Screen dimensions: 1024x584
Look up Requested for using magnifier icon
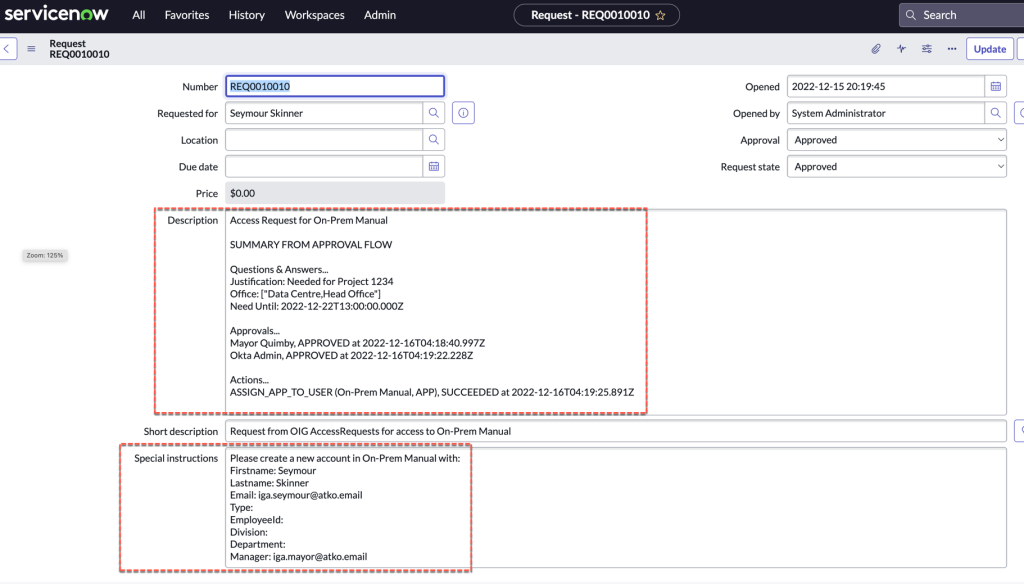click(x=434, y=113)
